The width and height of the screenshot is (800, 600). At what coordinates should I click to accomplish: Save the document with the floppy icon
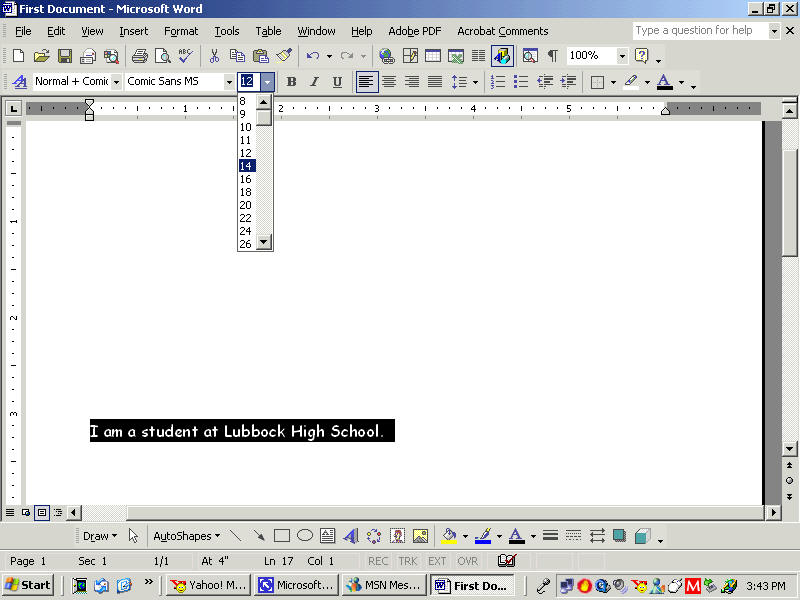65,56
